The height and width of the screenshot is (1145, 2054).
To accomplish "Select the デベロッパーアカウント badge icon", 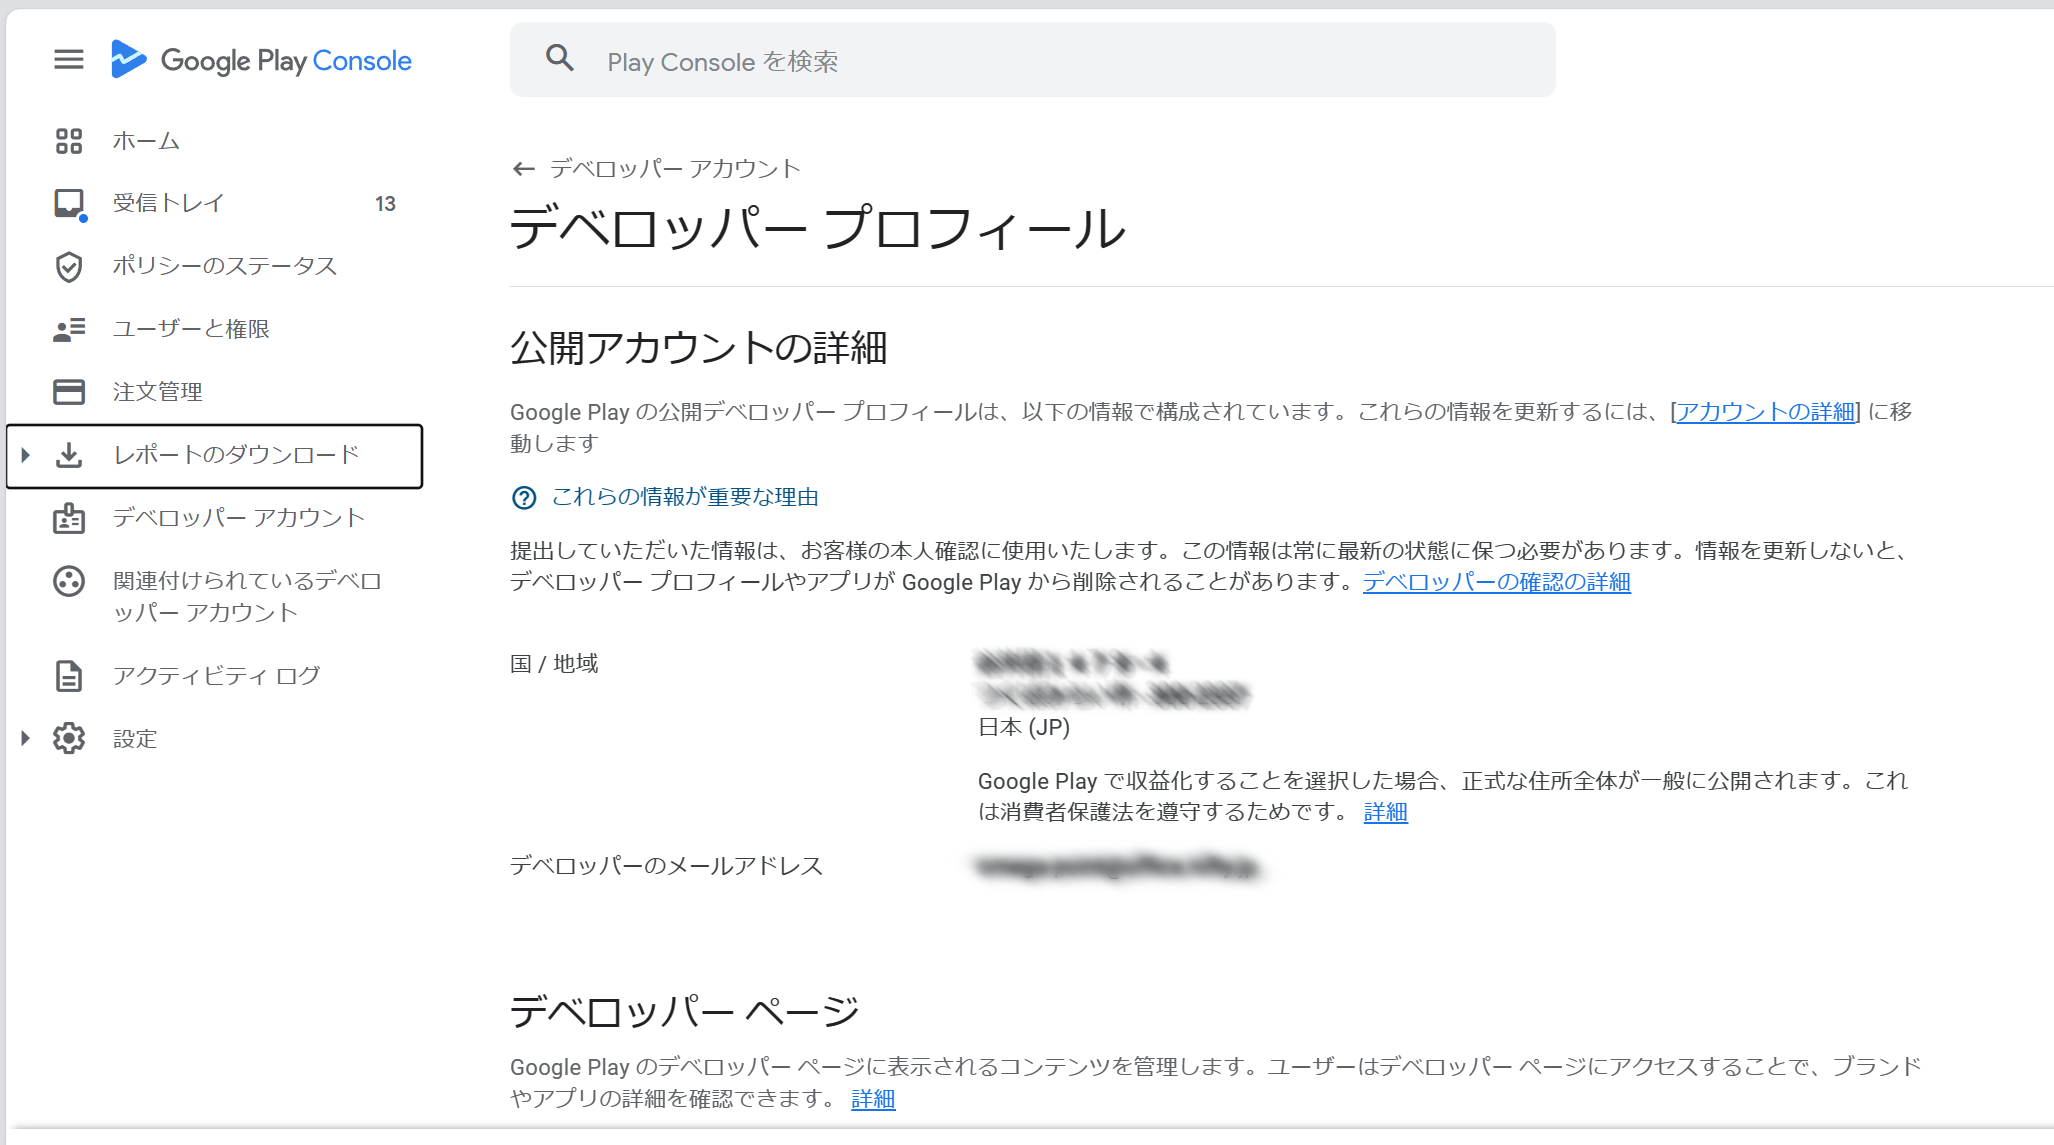I will pyautogui.click(x=68, y=518).
